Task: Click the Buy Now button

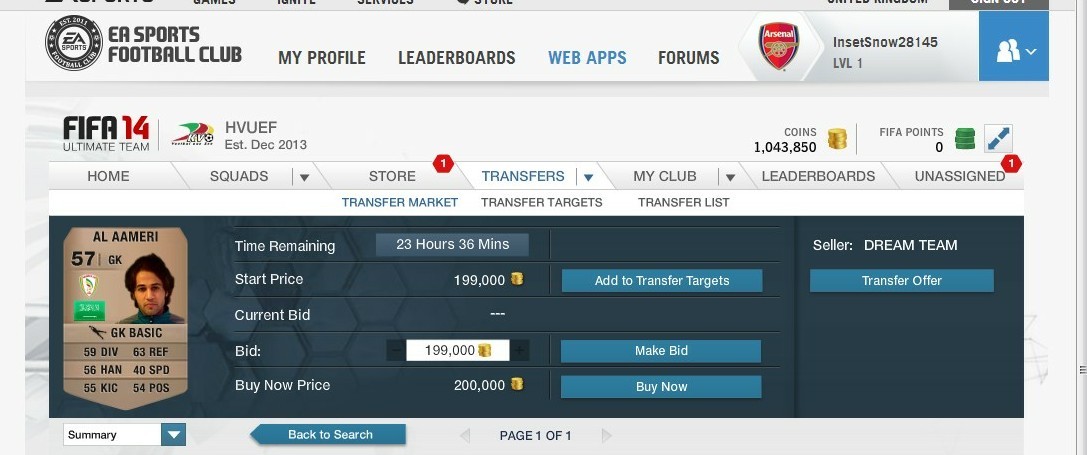Action: (x=661, y=387)
